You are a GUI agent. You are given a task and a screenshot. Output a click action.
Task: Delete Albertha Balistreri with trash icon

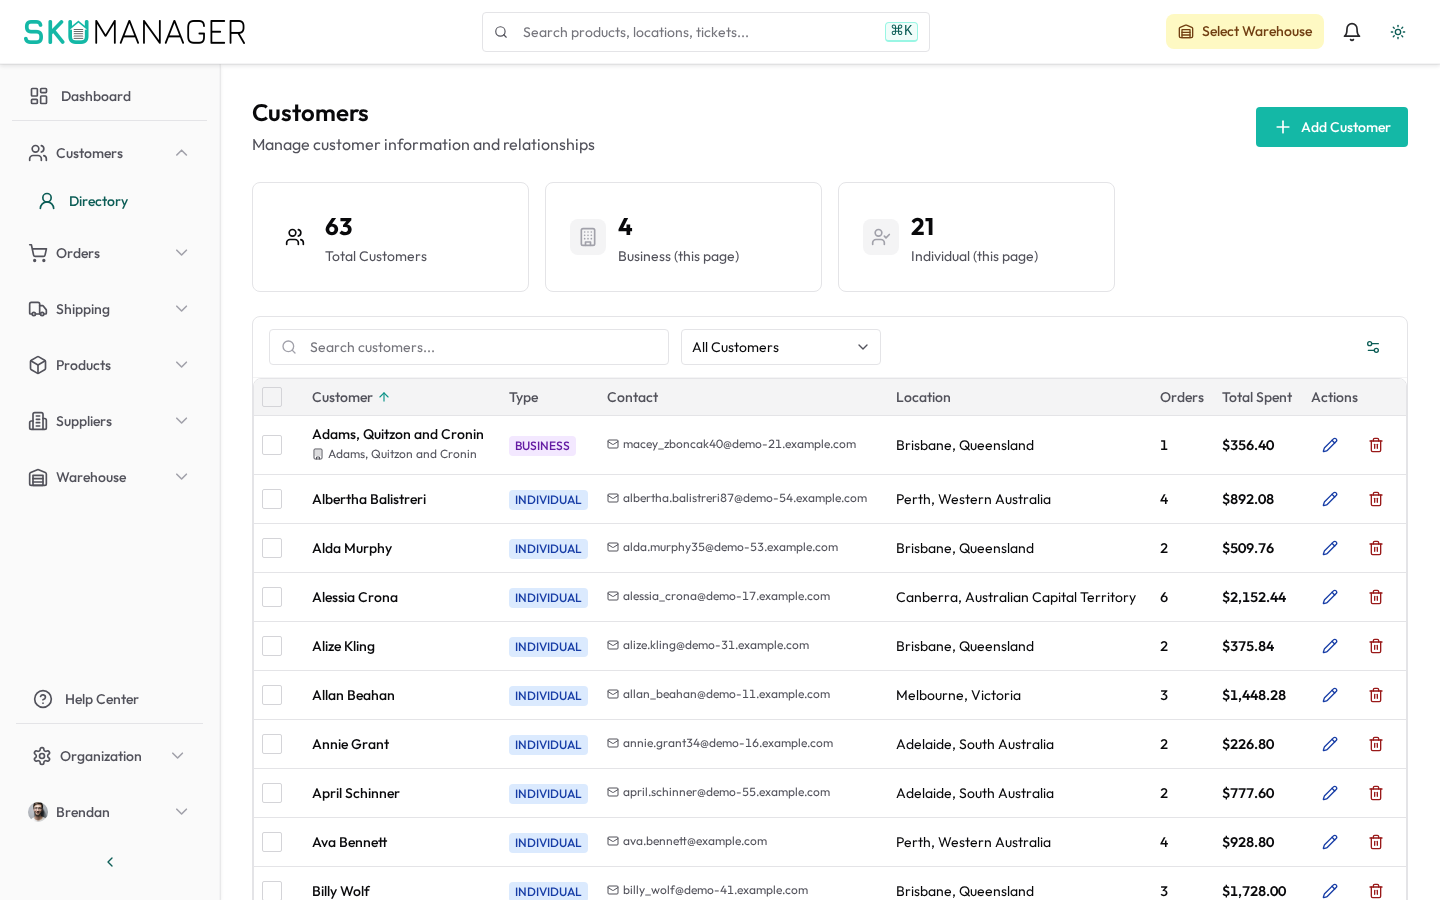tap(1376, 499)
